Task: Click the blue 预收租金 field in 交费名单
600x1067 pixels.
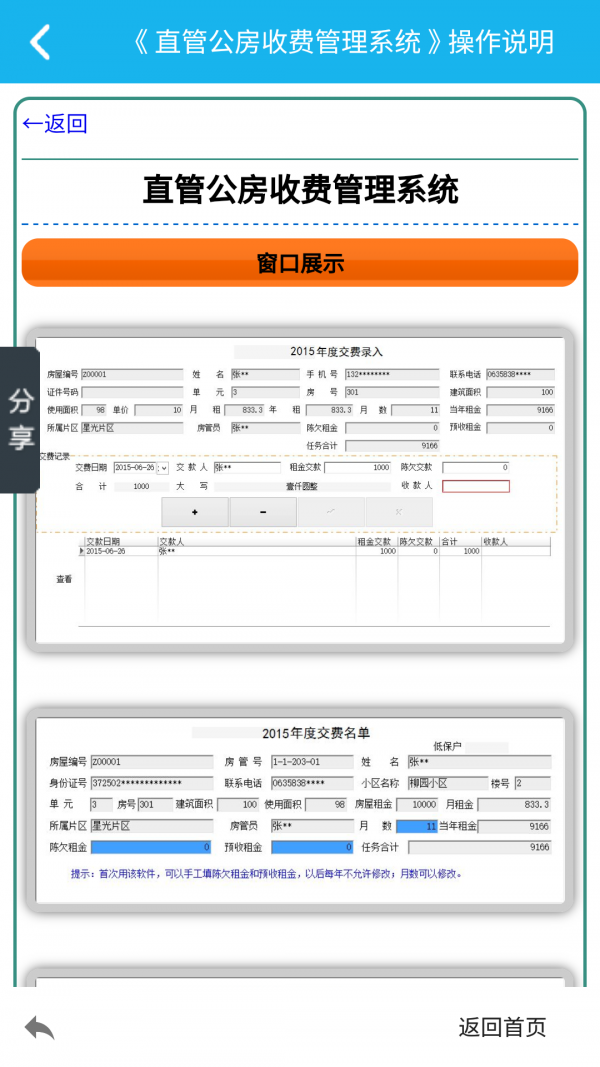Action: (312, 847)
